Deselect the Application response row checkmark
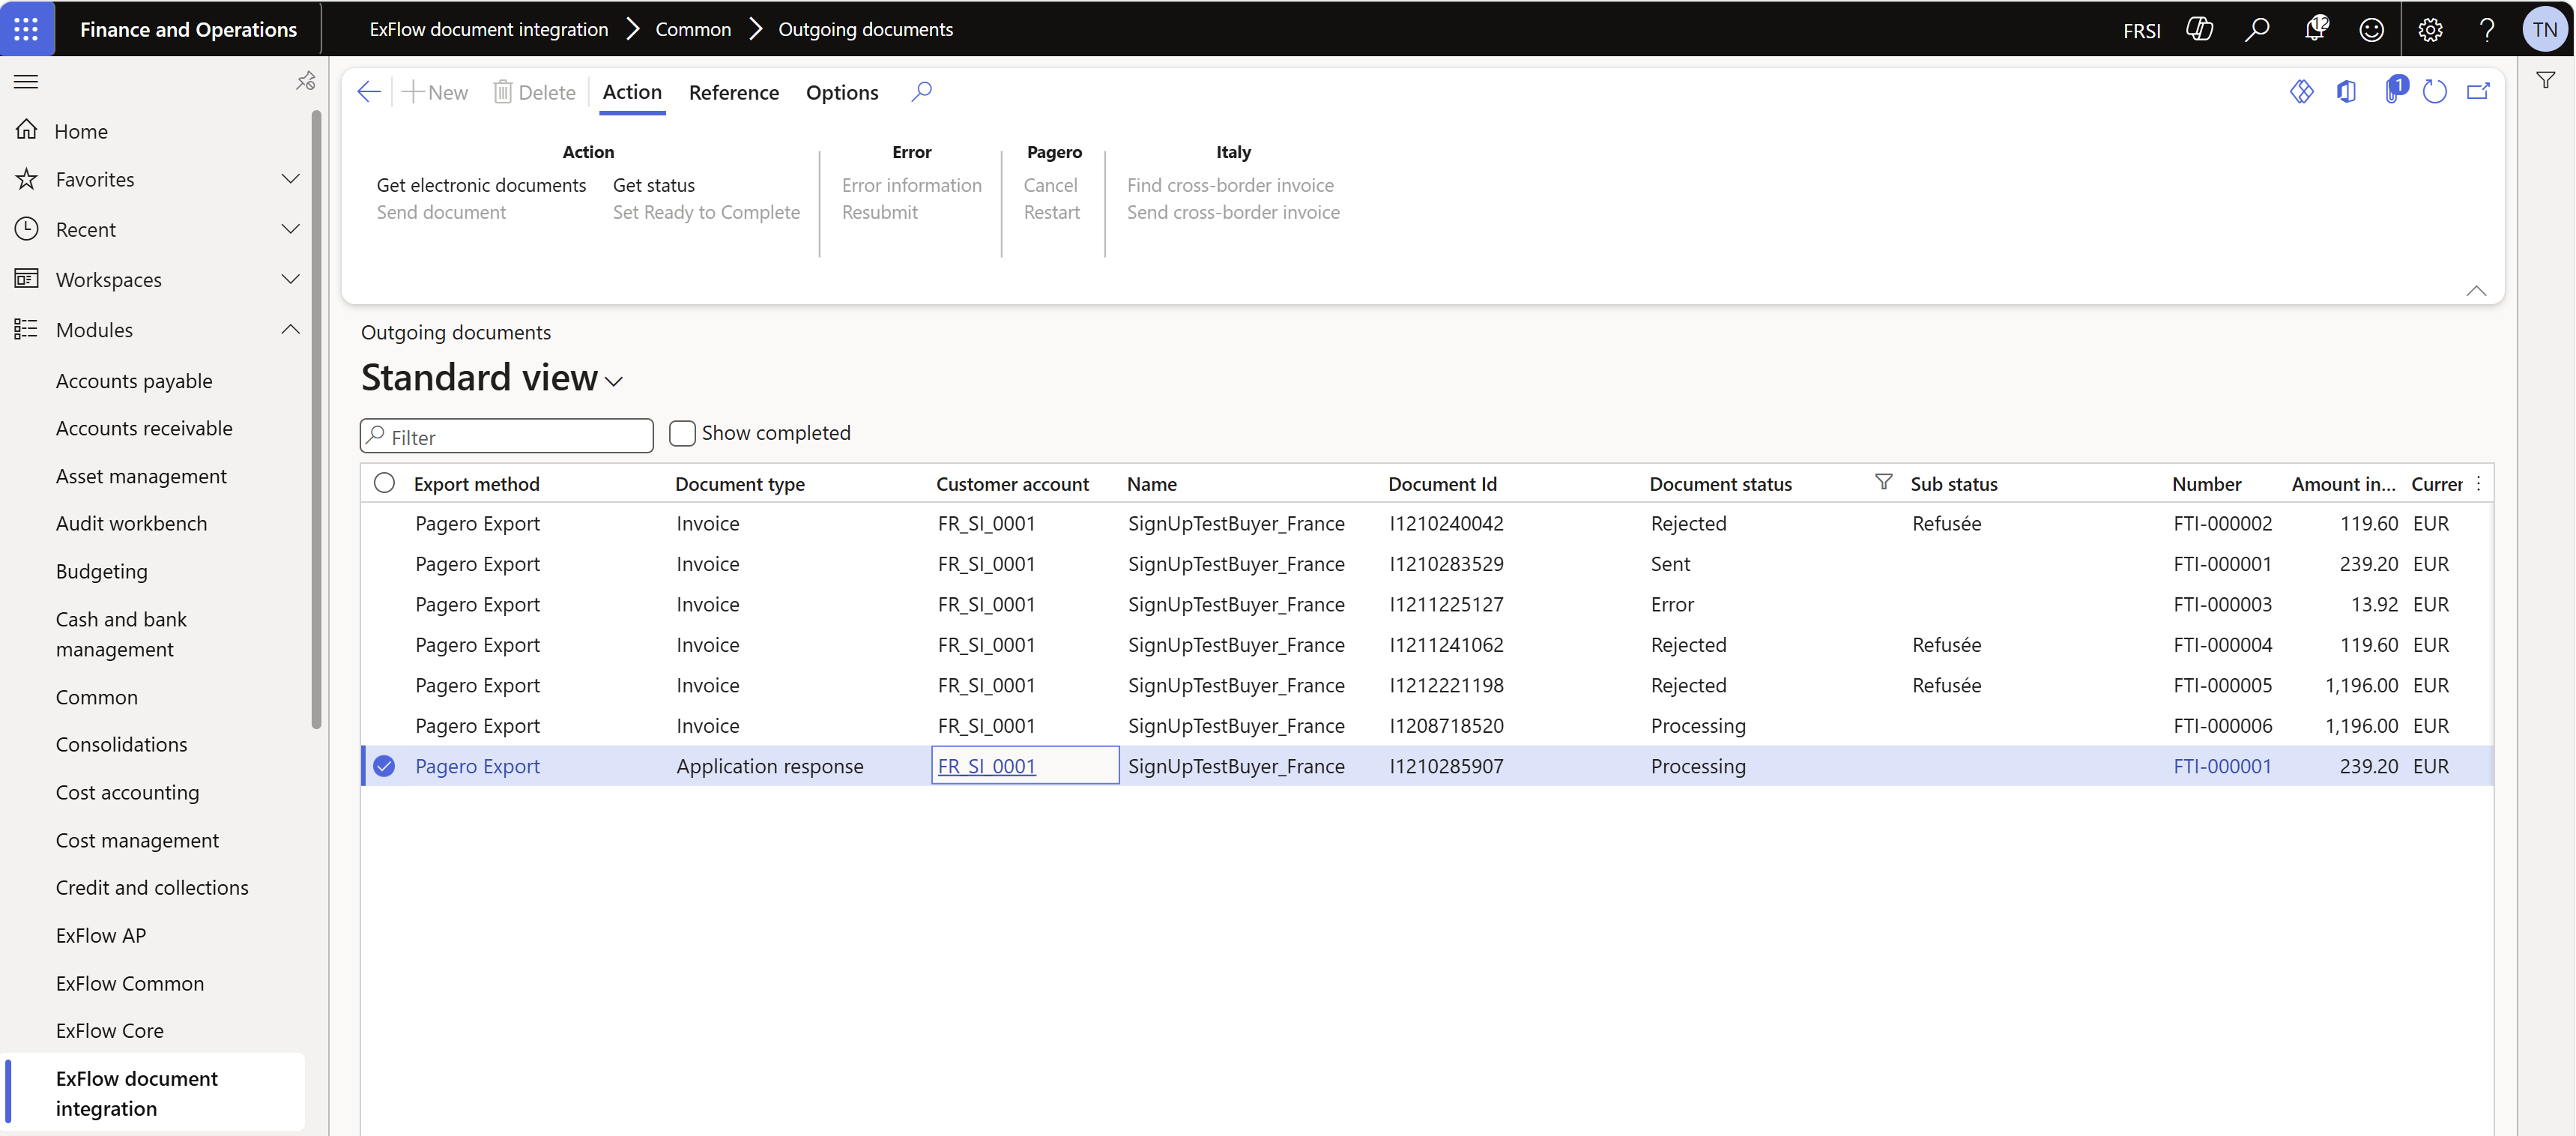 (x=384, y=766)
